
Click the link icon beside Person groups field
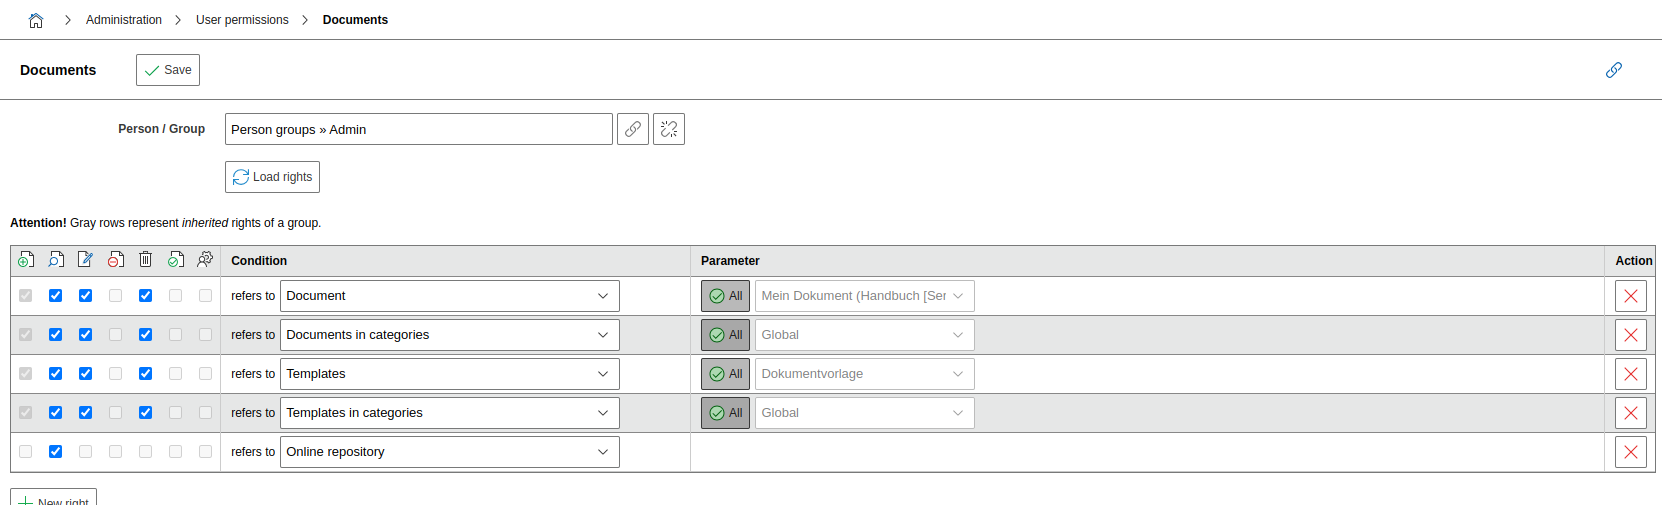point(633,129)
